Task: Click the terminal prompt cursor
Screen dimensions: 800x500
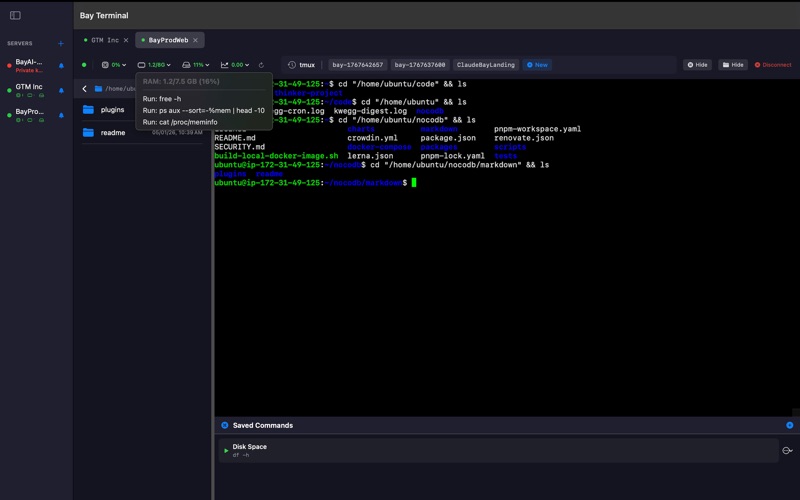Action: point(414,182)
